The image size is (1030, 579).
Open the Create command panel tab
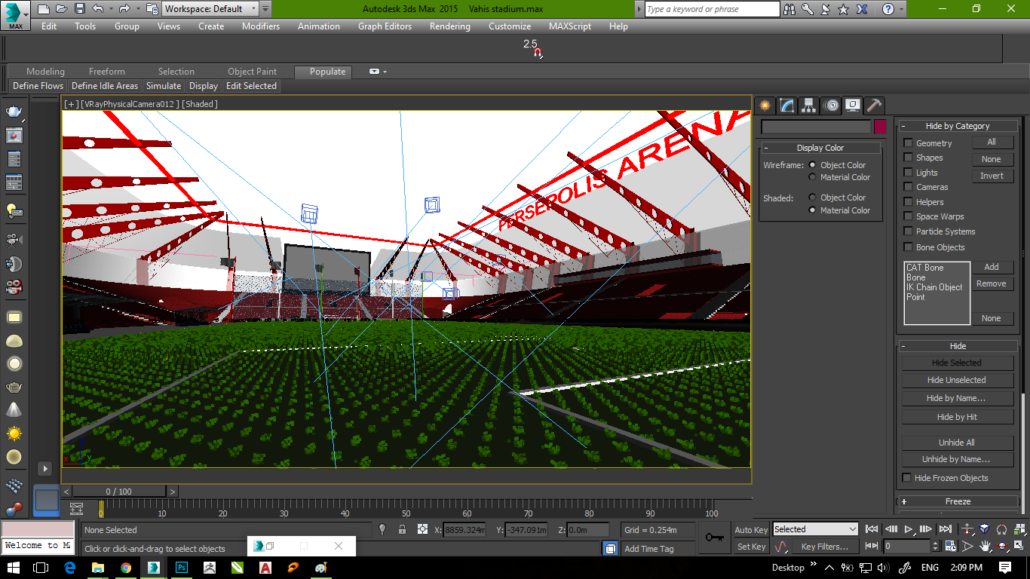[x=765, y=106]
